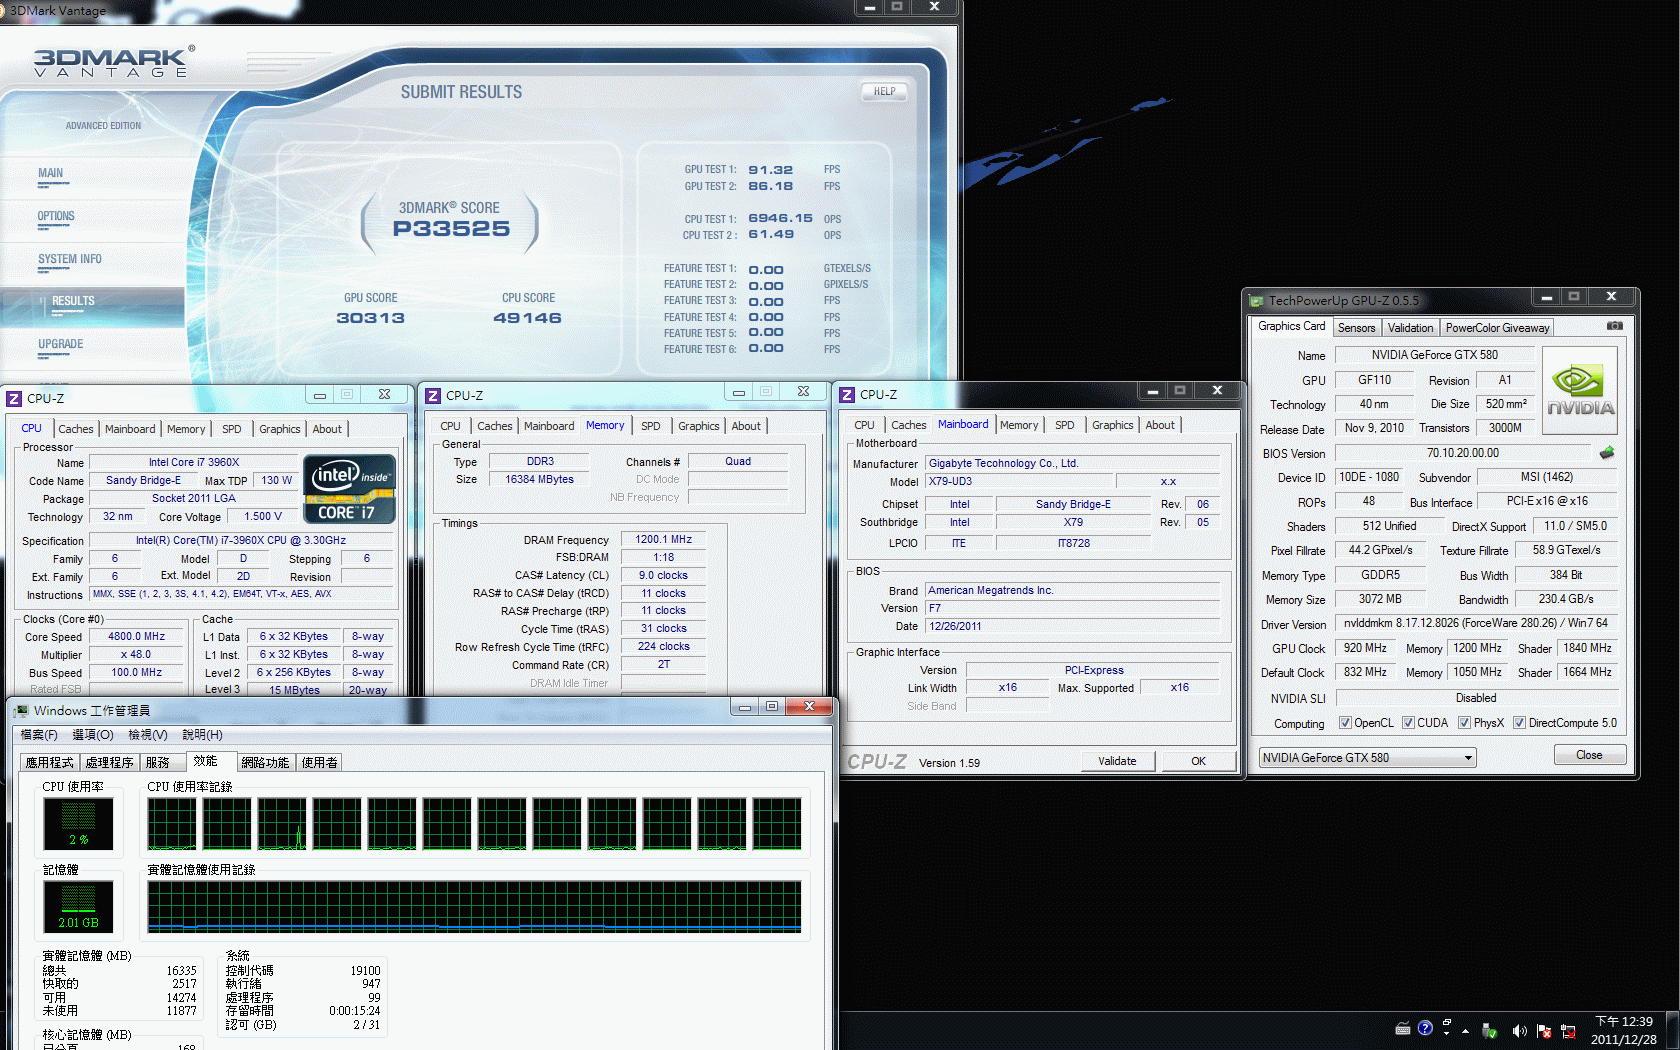Click HELP button in 3DMark Vantage
This screenshot has height=1050, width=1680.
tap(884, 91)
